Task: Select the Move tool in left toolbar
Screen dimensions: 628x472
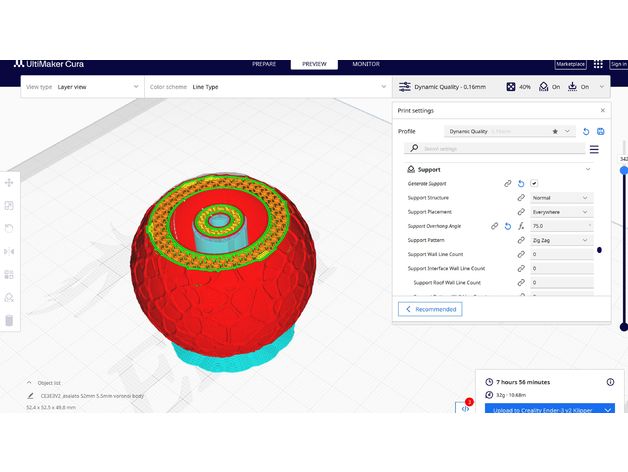Action: 9,183
